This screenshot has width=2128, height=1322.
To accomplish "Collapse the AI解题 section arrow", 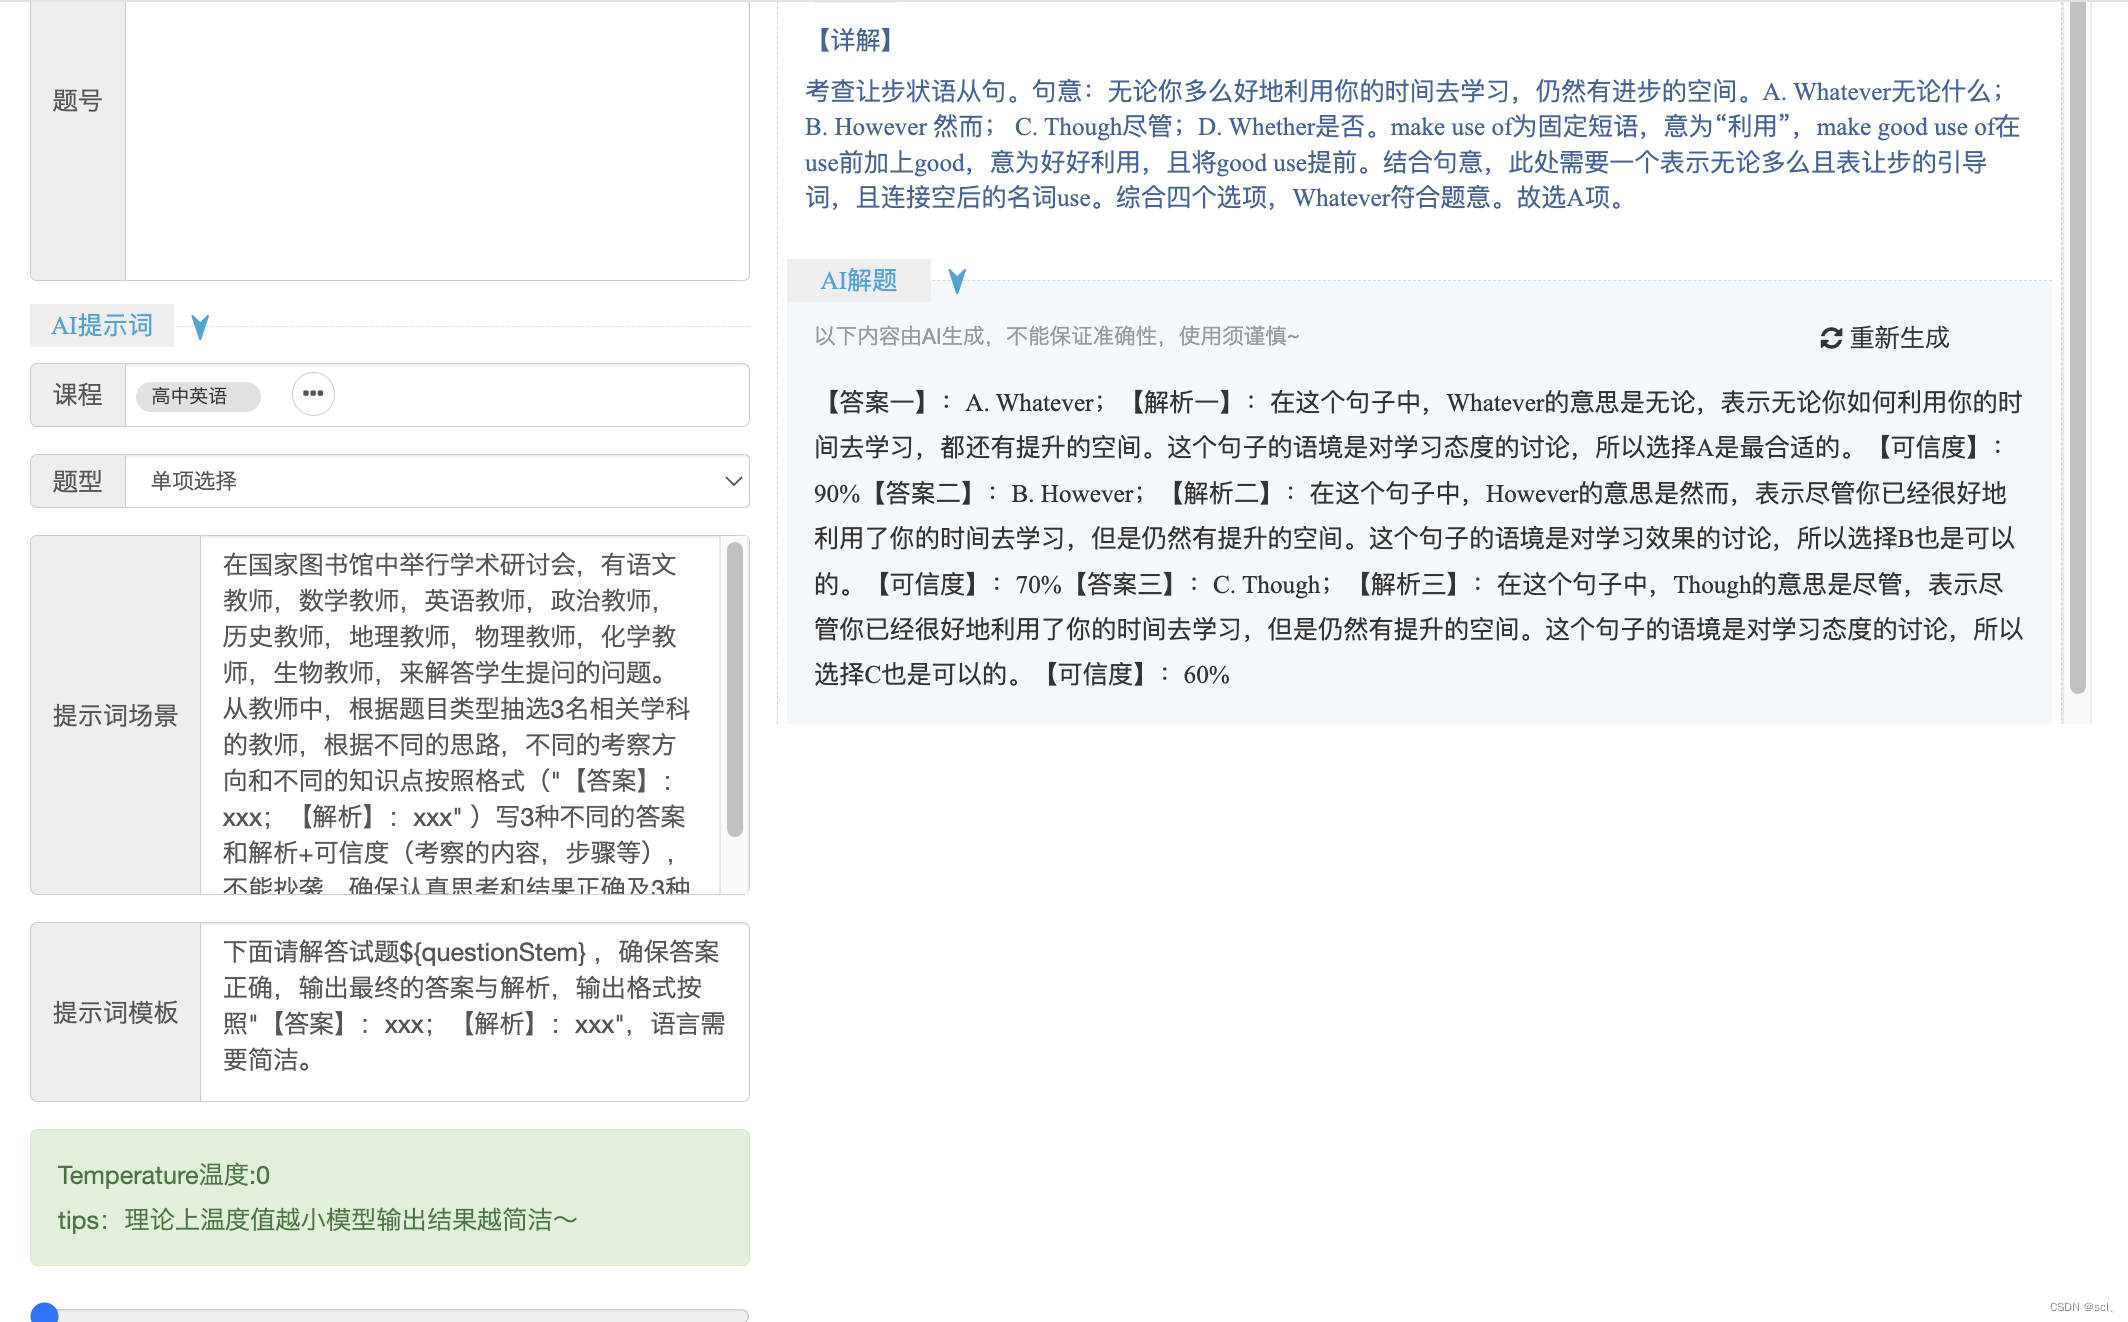I will click(957, 282).
